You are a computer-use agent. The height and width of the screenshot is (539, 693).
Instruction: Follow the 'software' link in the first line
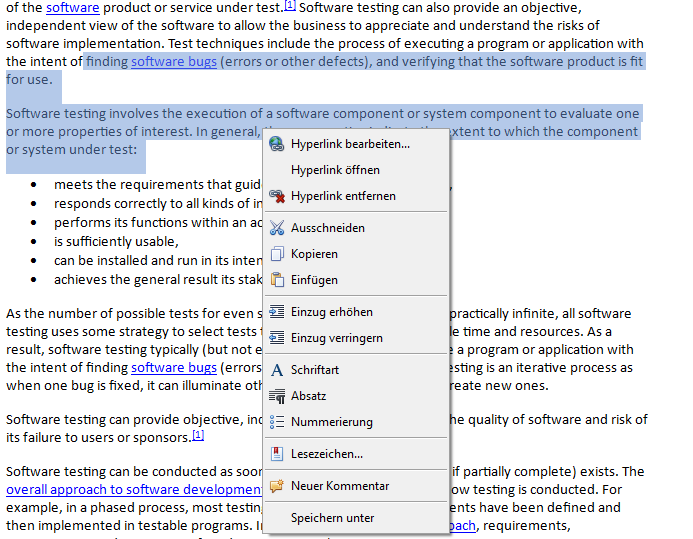pyautogui.click(x=72, y=9)
